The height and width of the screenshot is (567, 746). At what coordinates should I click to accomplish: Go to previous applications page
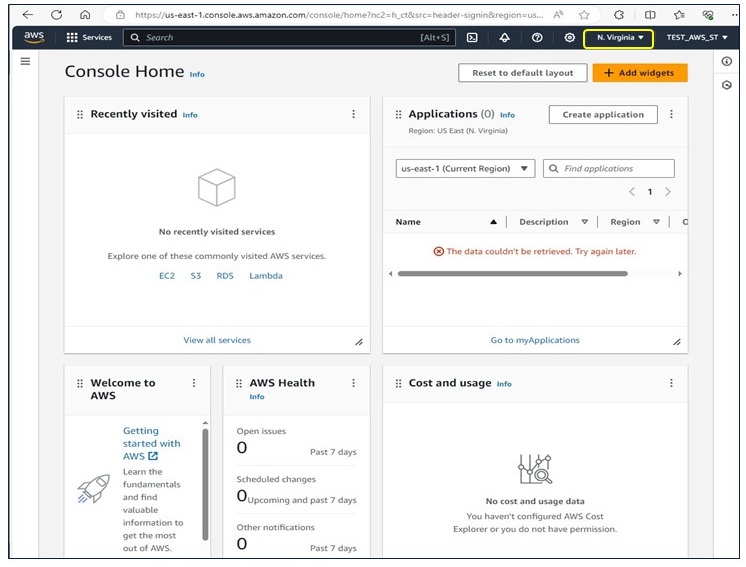pos(632,192)
